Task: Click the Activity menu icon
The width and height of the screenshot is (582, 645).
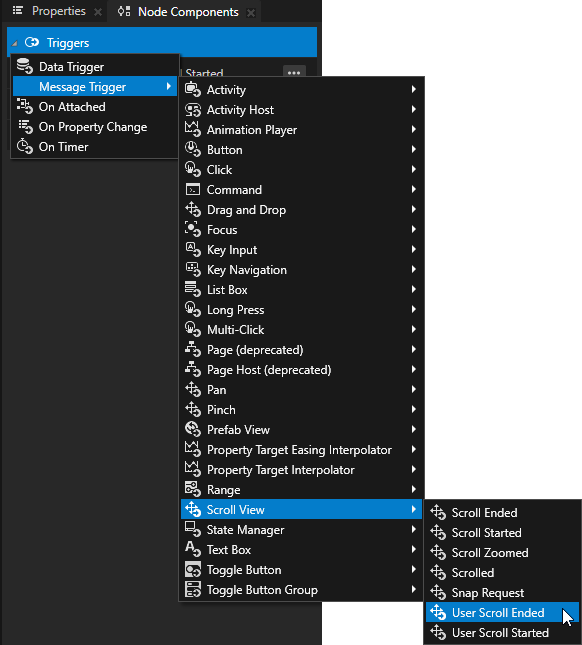Action: pos(192,89)
